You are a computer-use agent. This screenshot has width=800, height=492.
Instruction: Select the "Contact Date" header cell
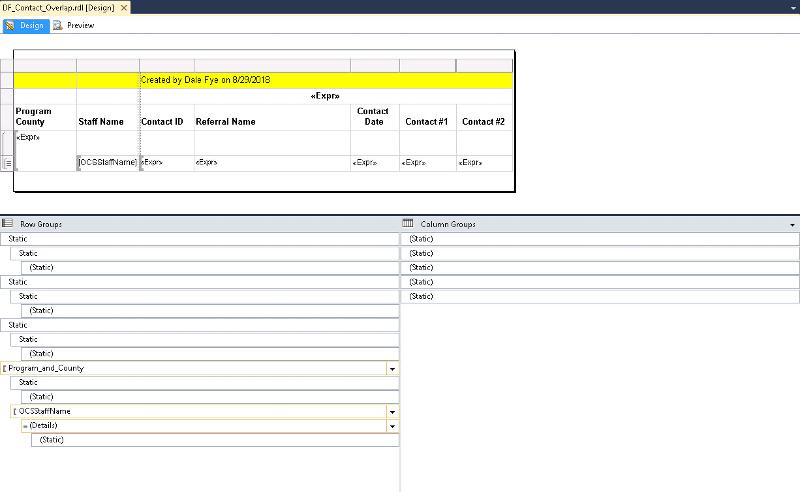pos(375,117)
